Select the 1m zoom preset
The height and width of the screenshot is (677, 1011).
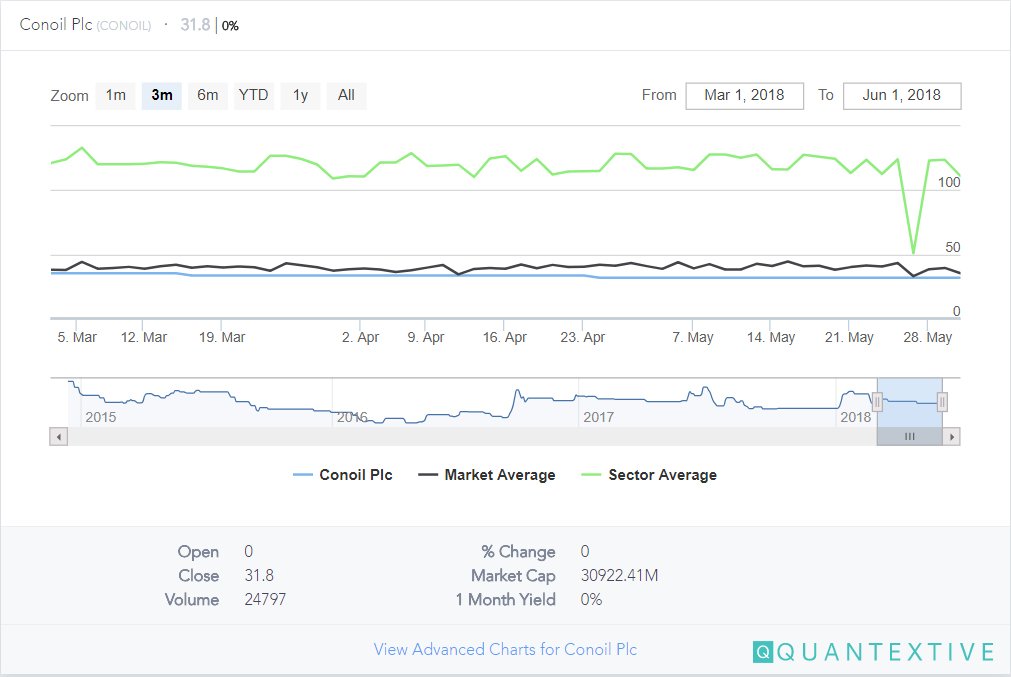[115, 95]
